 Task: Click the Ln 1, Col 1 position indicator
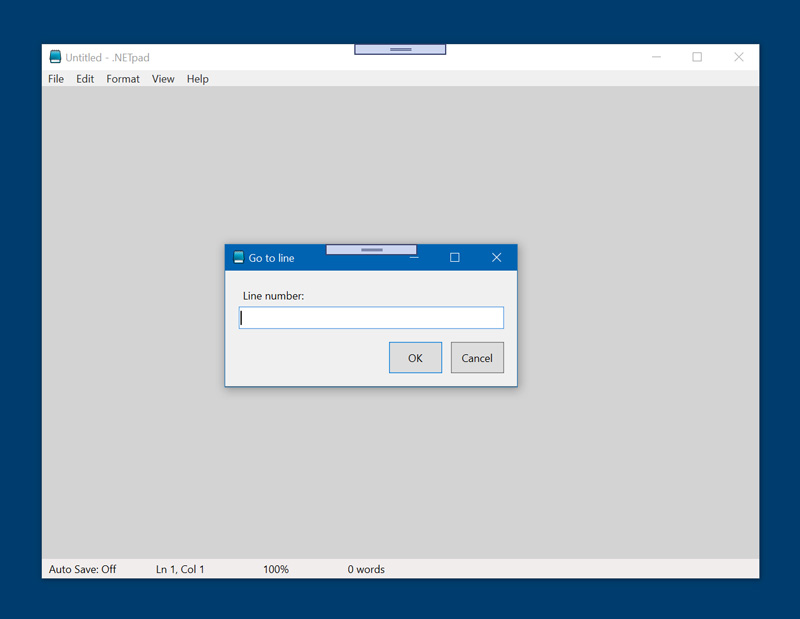click(x=180, y=569)
